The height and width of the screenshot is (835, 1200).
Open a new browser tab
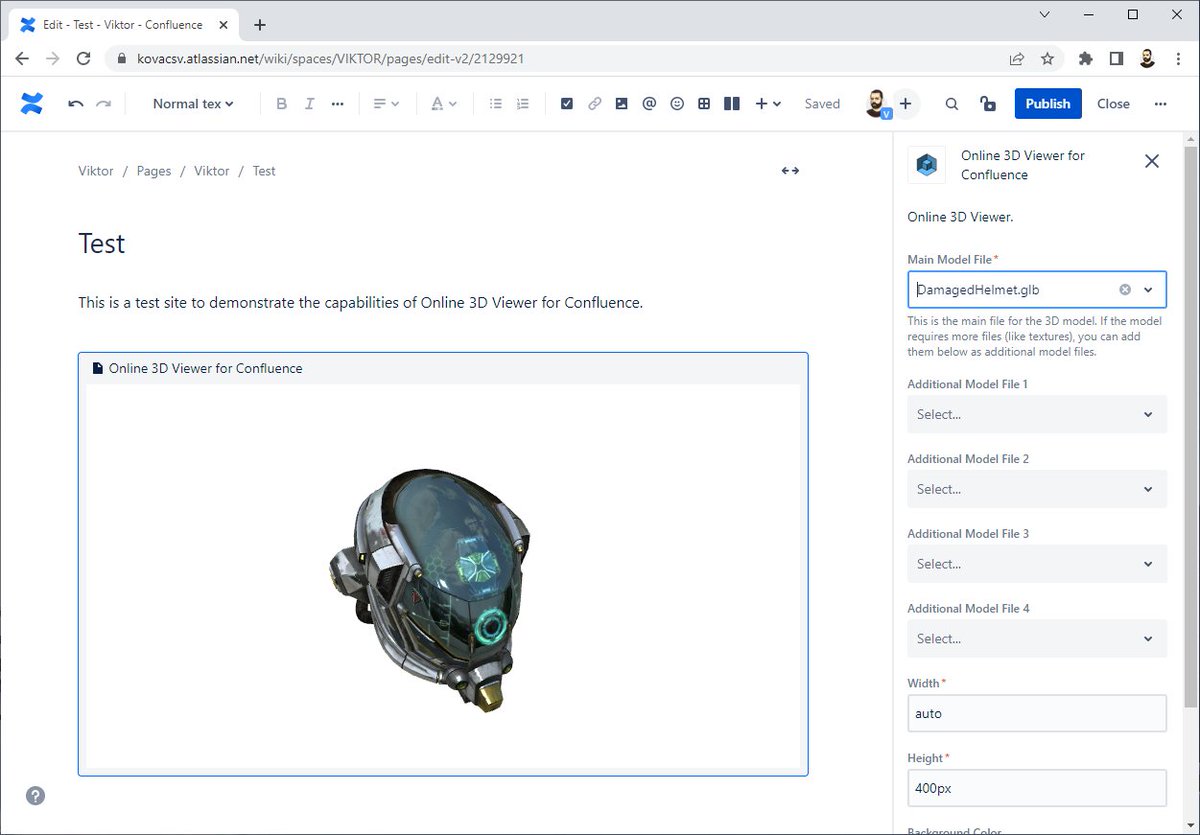[260, 24]
